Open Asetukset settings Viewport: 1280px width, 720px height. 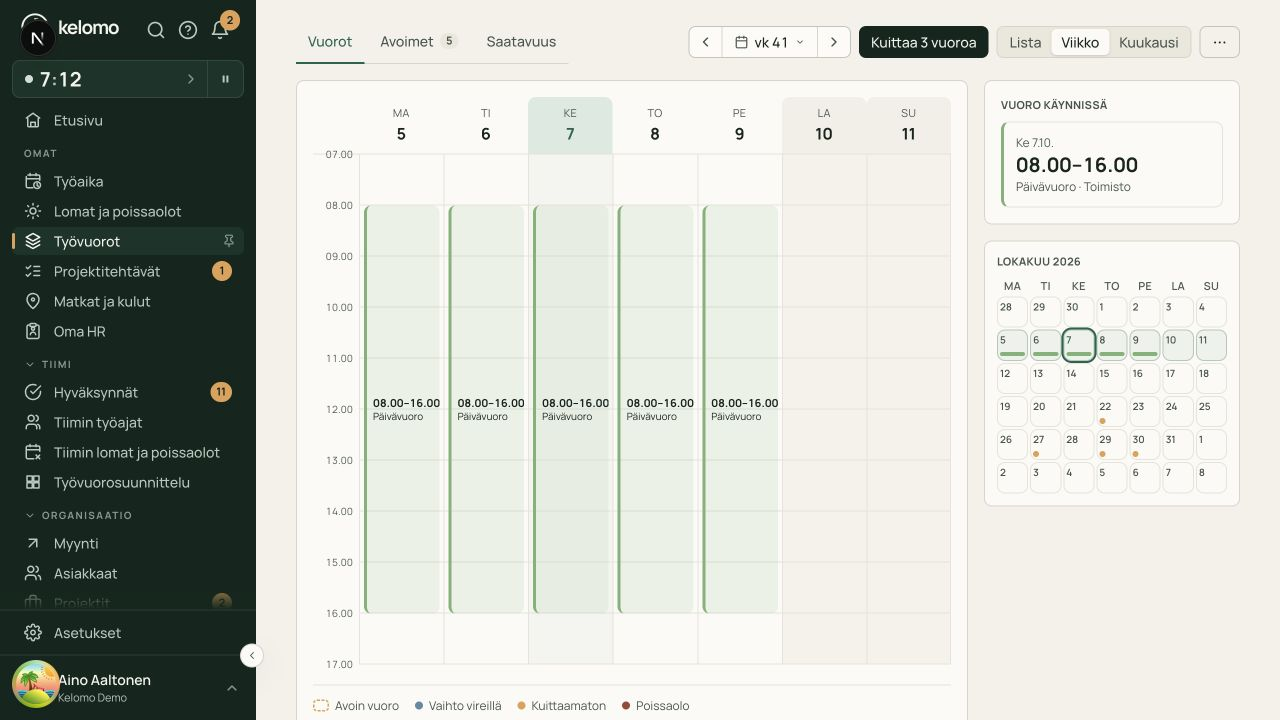pyautogui.click(x=128, y=633)
